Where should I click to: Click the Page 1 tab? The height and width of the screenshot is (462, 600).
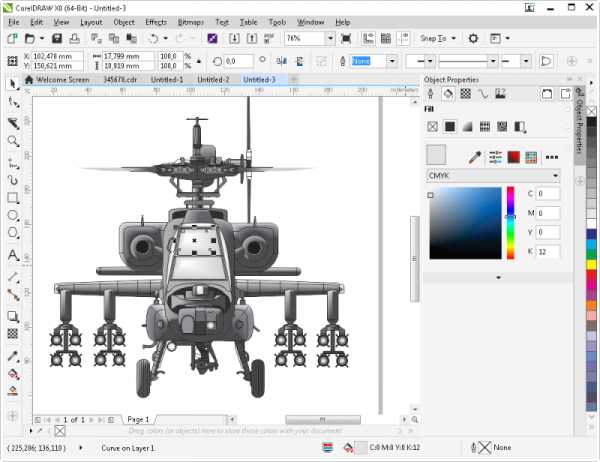click(138, 419)
